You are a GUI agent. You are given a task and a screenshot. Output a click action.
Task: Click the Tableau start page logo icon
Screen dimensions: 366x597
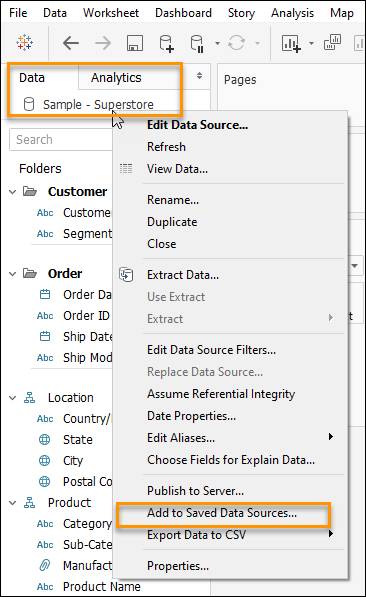25,42
